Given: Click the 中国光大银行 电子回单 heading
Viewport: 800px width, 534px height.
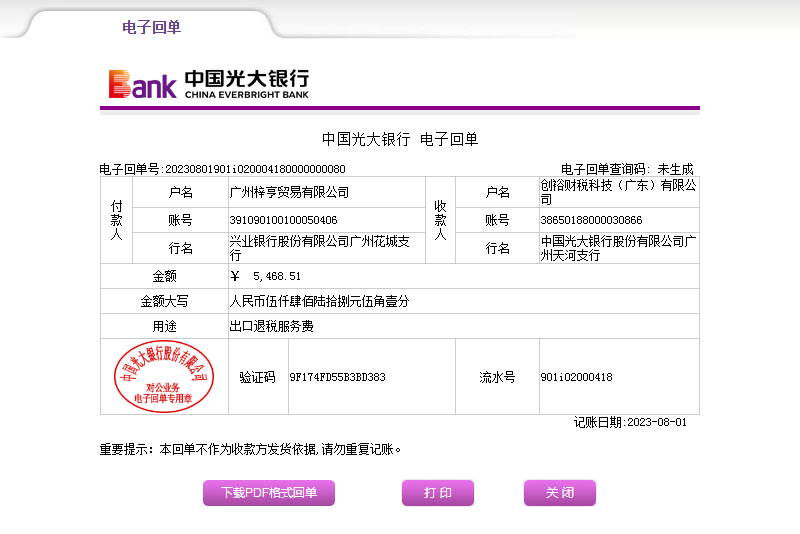Looking at the screenshot, I should 400,139.
